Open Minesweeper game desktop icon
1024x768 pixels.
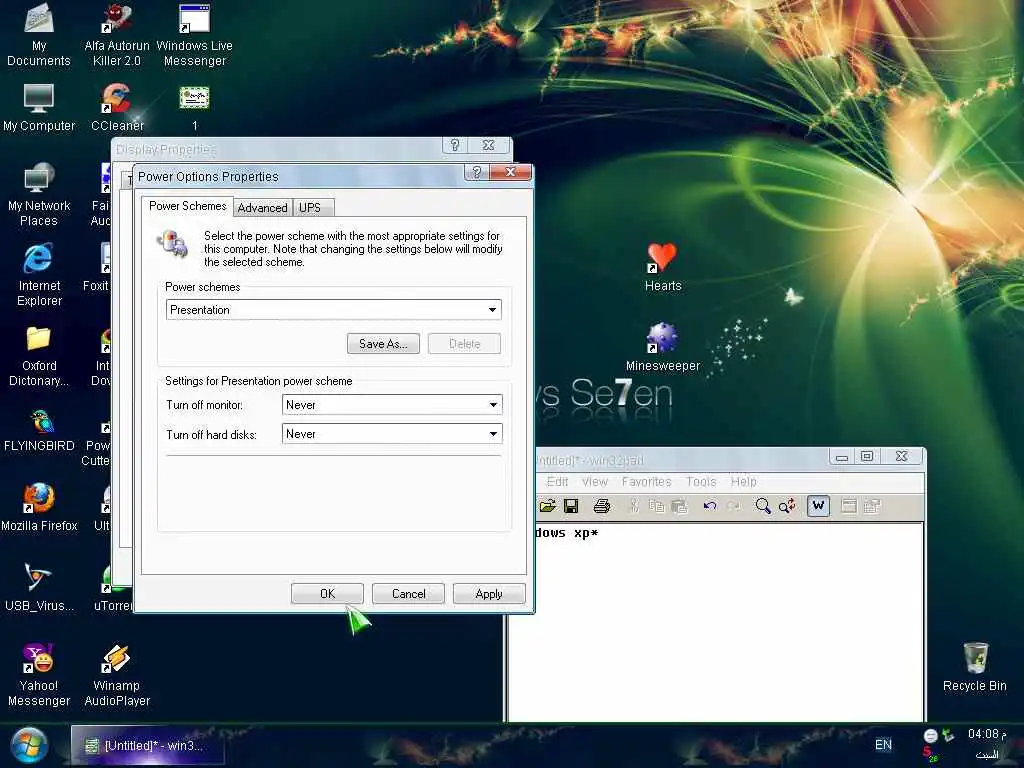[663, 347]
